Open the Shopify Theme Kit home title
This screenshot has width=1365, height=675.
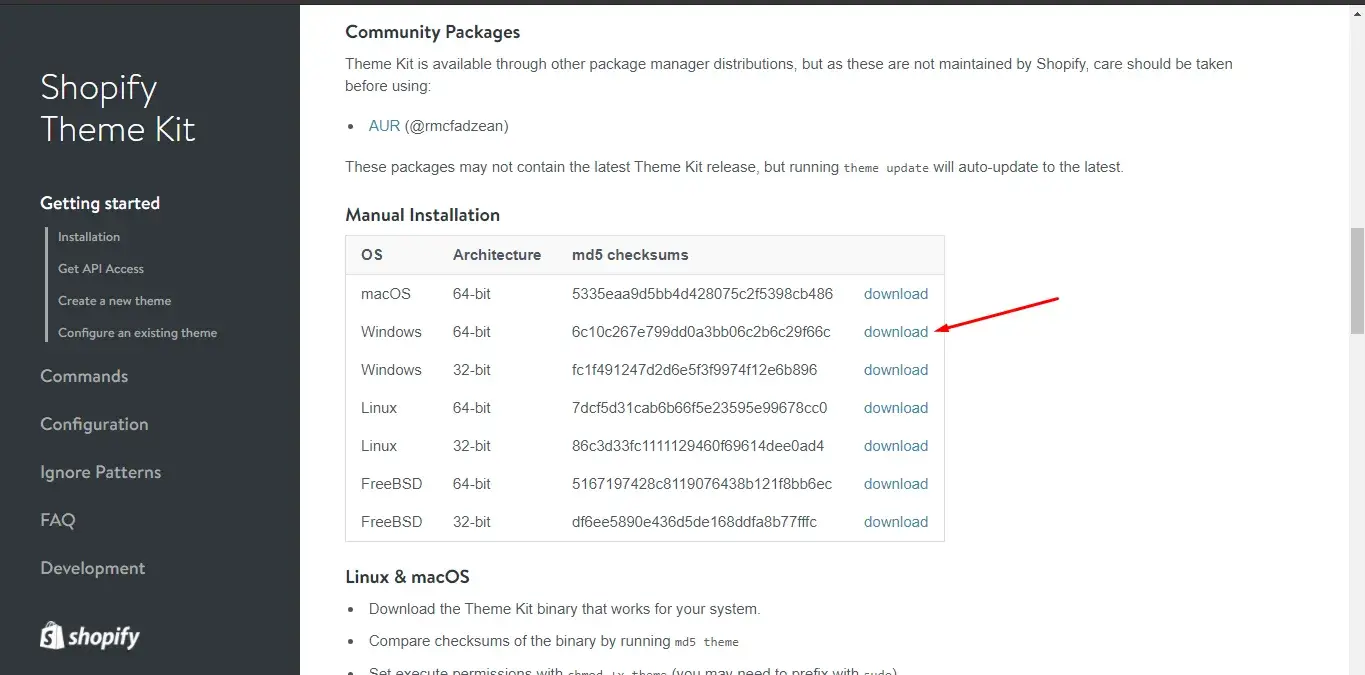[117, 108]
